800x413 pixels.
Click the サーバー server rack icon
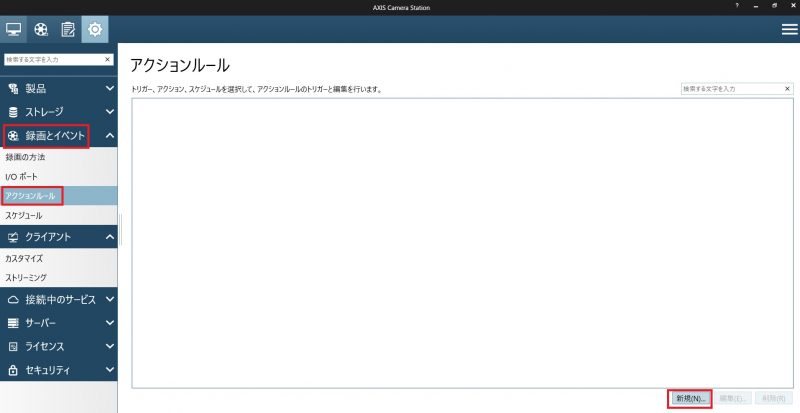click(x=13, y=323)
